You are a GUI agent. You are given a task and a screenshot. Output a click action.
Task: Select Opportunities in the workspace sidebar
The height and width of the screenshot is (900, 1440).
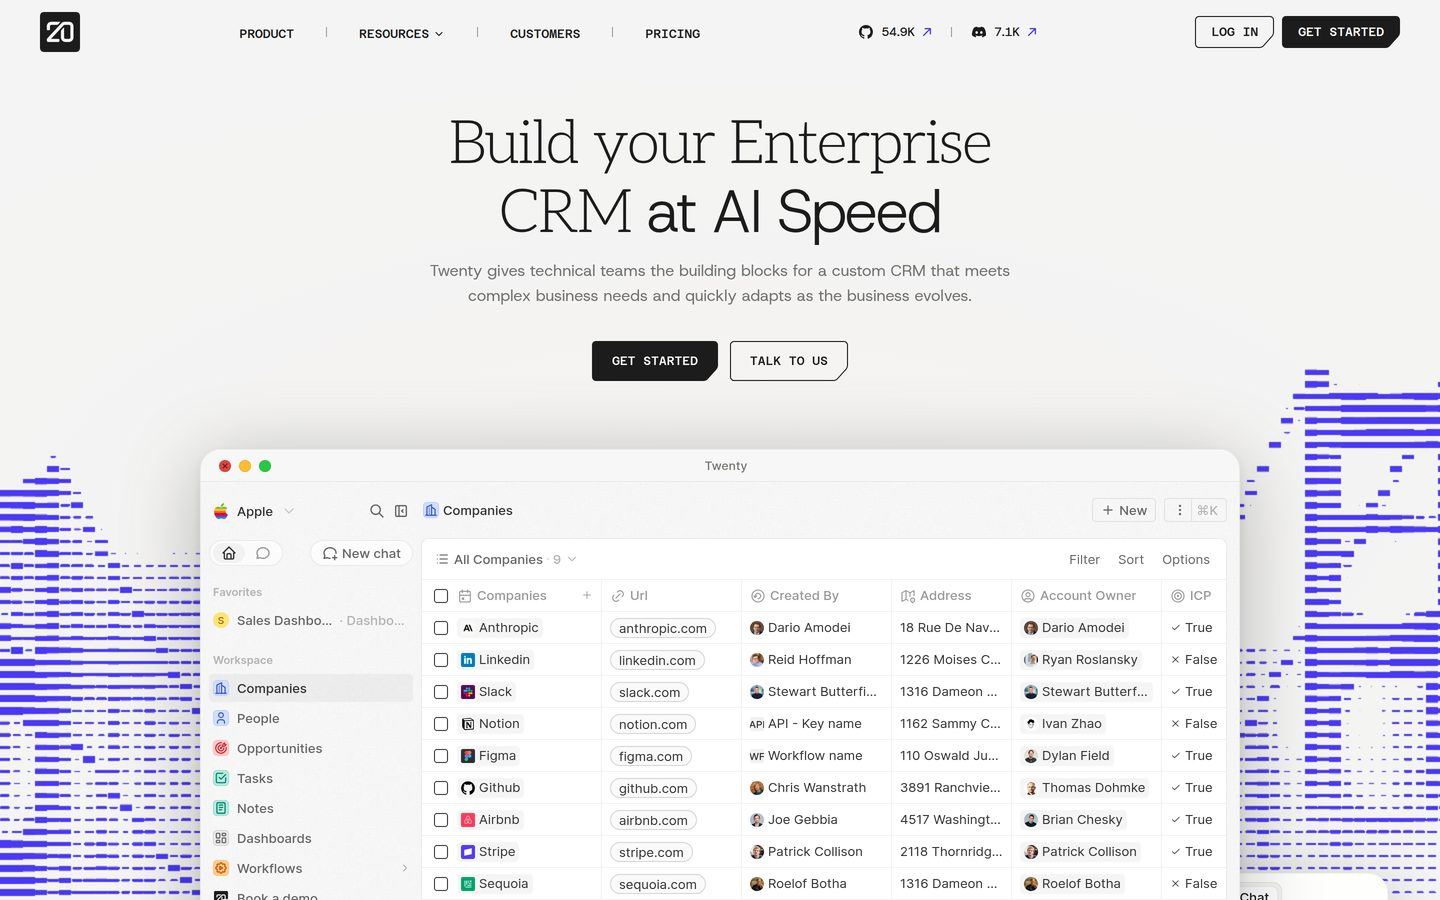point(312,748)
